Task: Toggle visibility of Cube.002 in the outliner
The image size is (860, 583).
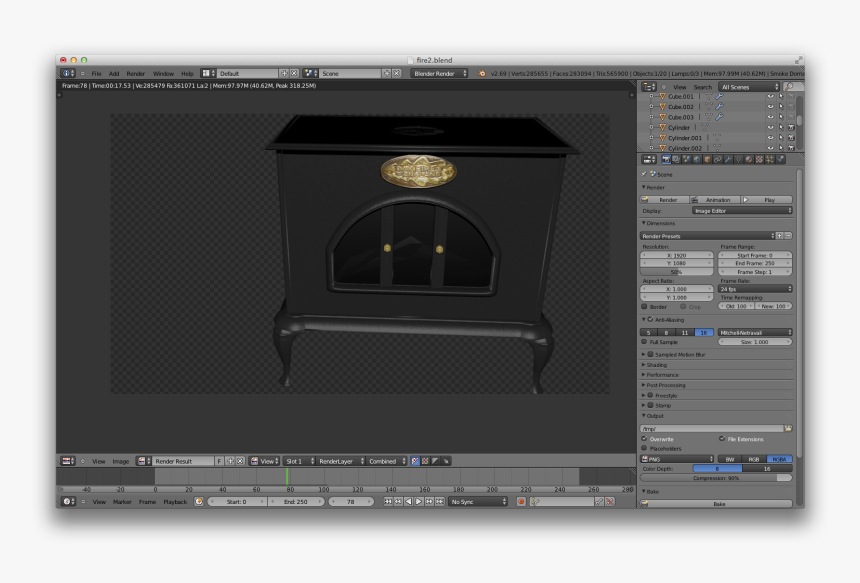Action: tap(770, 106)
